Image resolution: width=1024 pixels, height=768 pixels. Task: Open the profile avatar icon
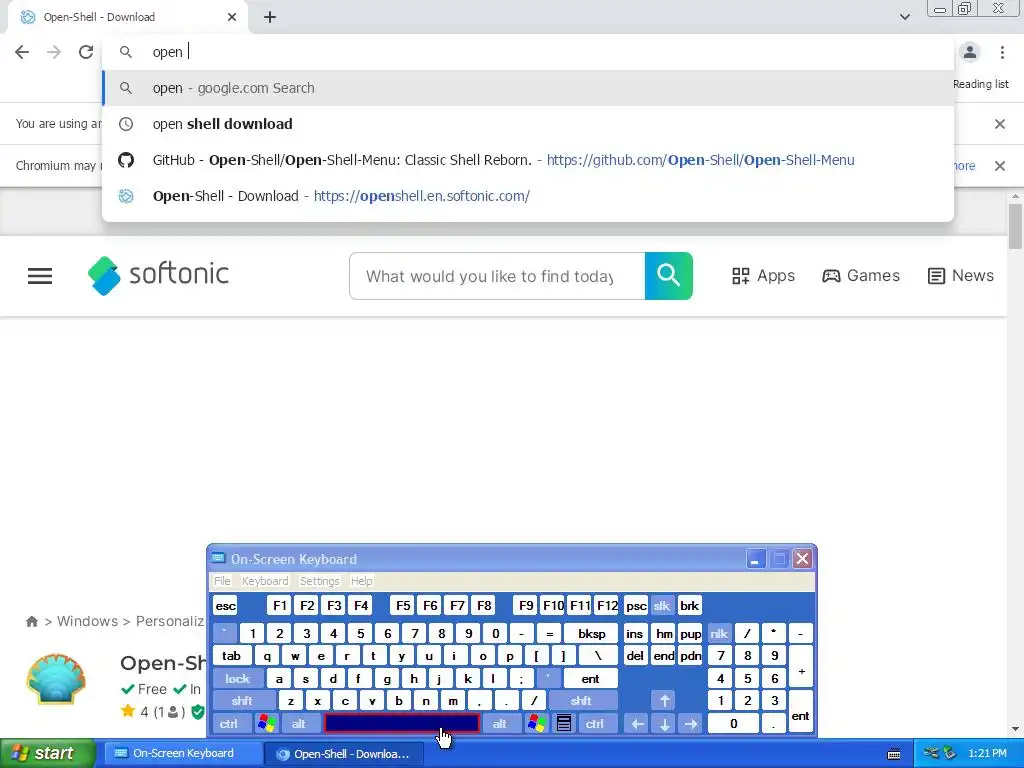[970, 52]
